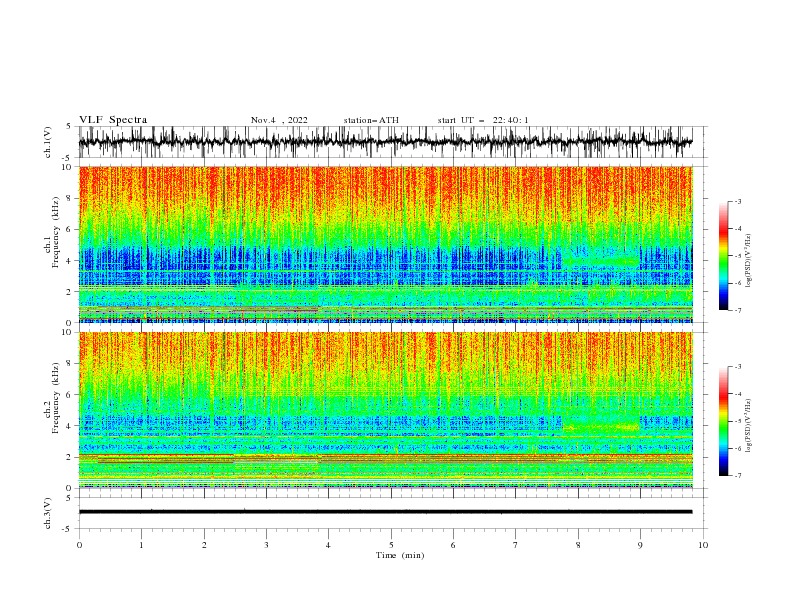The height and width of the screenshot is (612, 792).
Task: Click the ch.2 spectrogram panel
Action: pos(385,410)
